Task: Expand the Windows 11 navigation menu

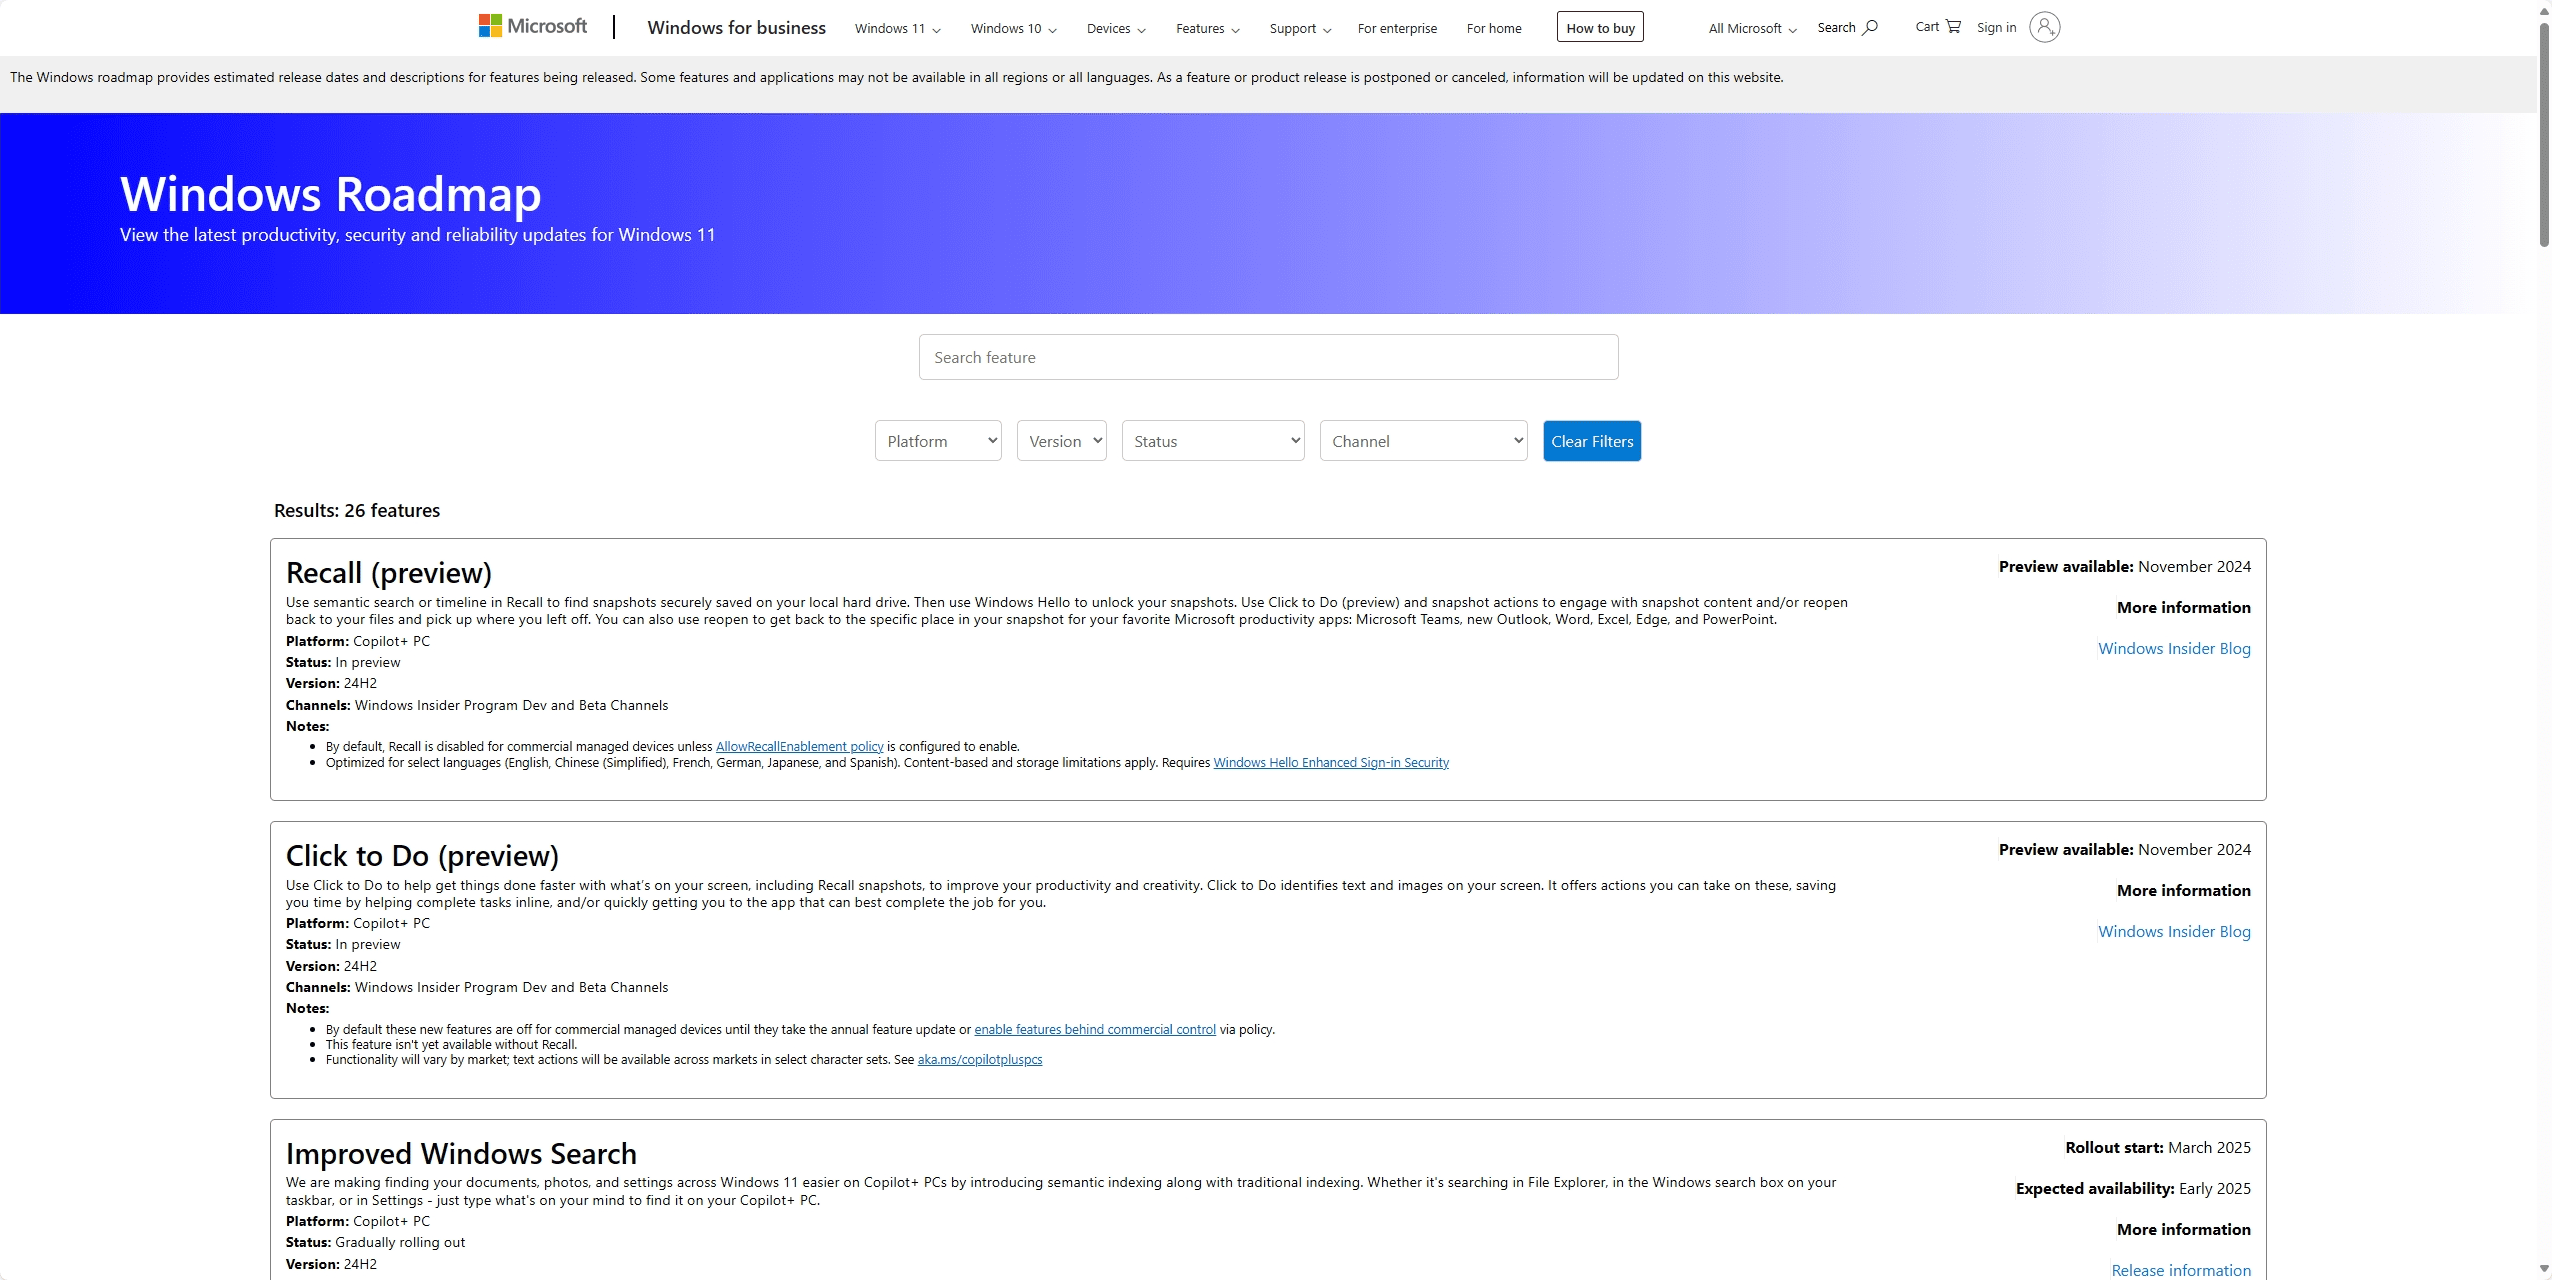Action: [x=896, y=28]
